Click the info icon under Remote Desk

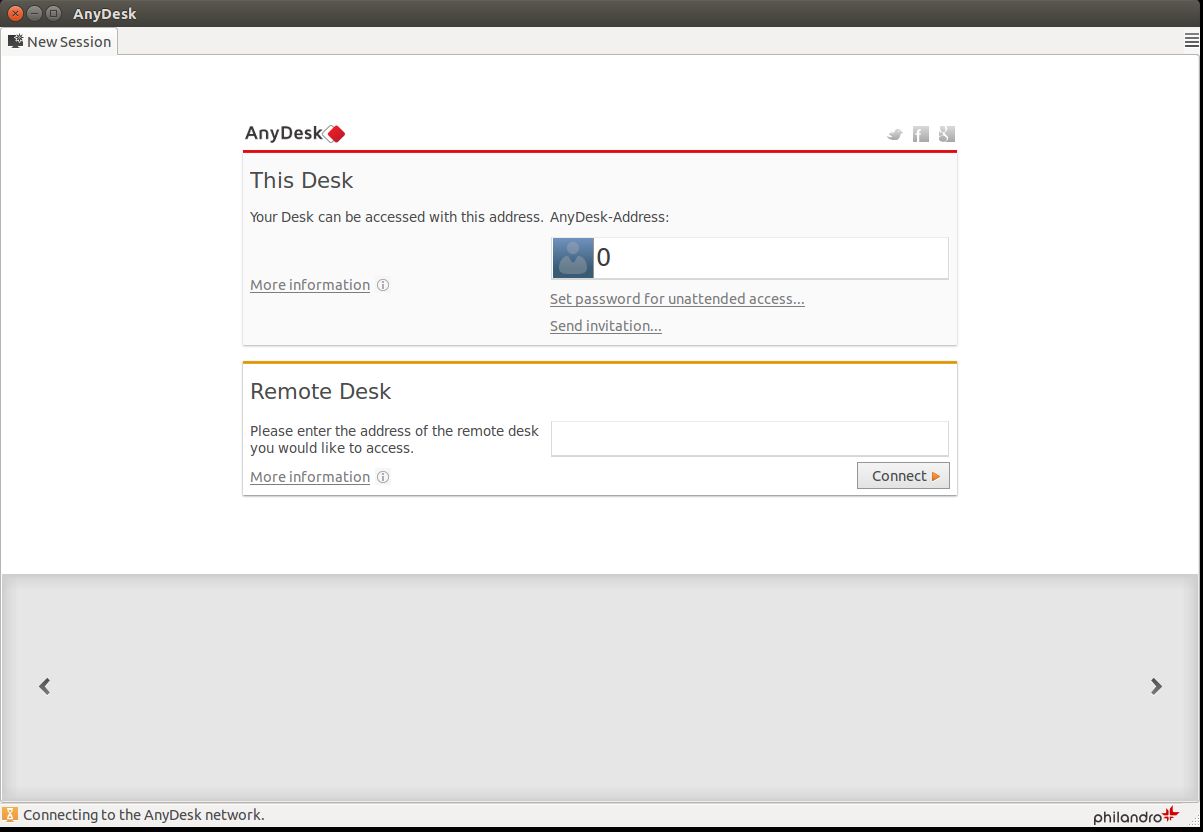pos(383,477)
